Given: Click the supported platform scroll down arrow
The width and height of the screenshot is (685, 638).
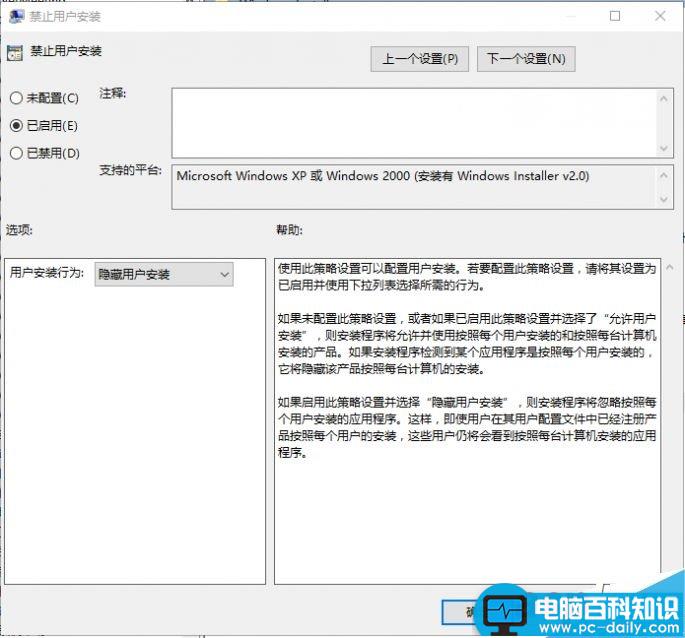Looking at the screenshot, I should tap(664, 199).
